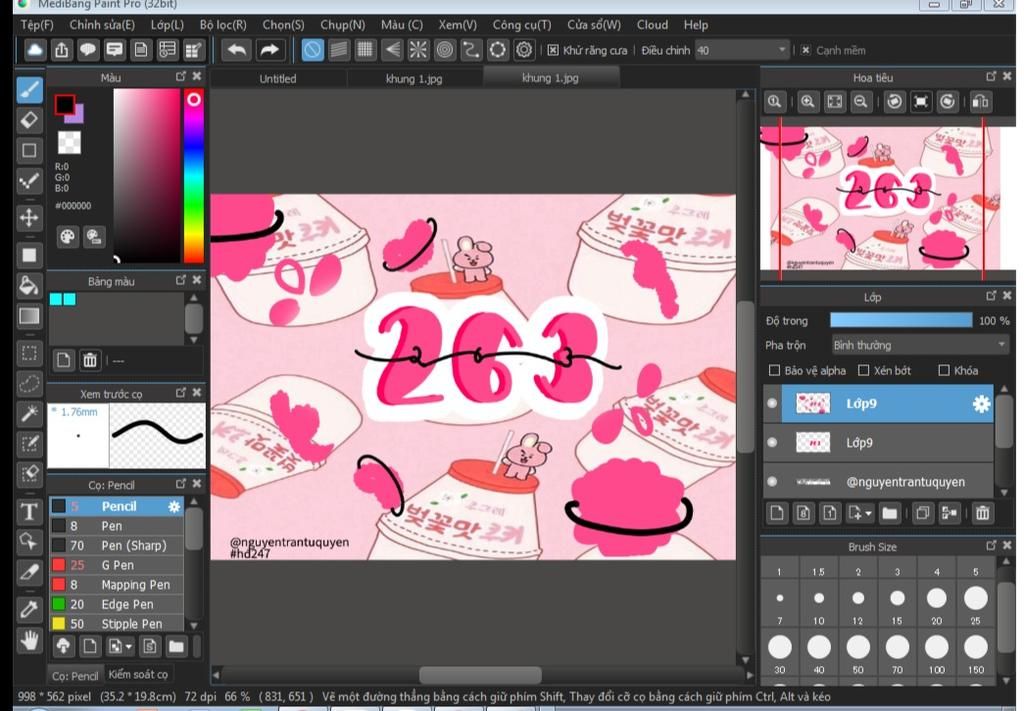1024x711 pixels.
Task: Click the Undo arrow in the toolbar
Action: click(236, 50)
